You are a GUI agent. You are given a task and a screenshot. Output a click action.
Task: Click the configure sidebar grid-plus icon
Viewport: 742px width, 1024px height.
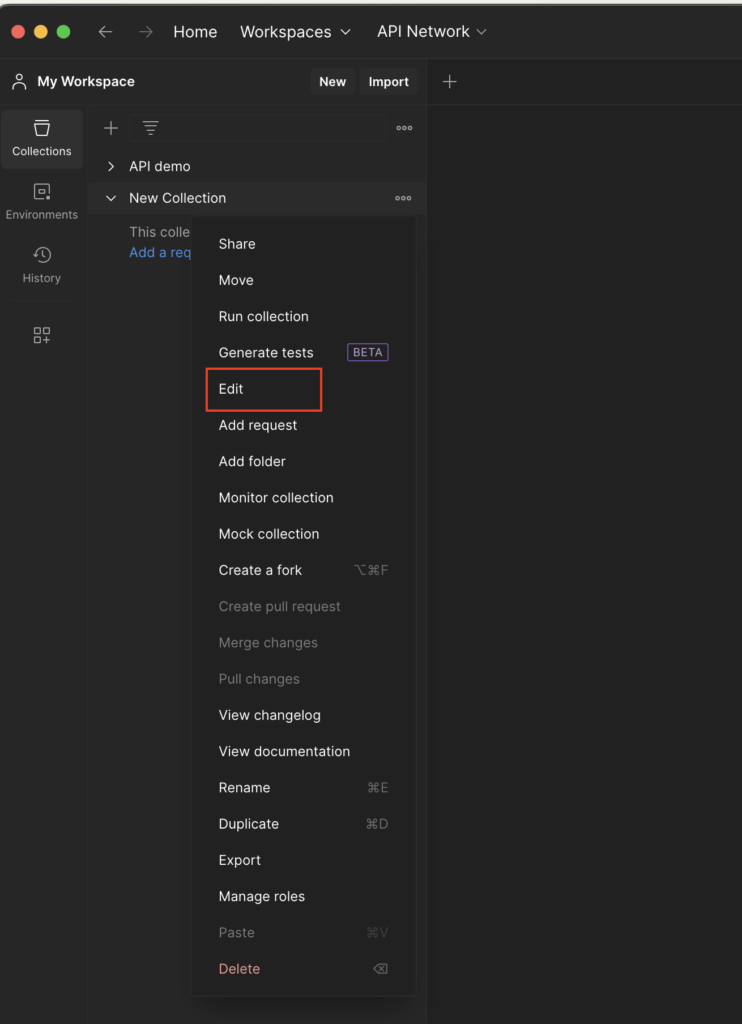click(x=42, y=336)
